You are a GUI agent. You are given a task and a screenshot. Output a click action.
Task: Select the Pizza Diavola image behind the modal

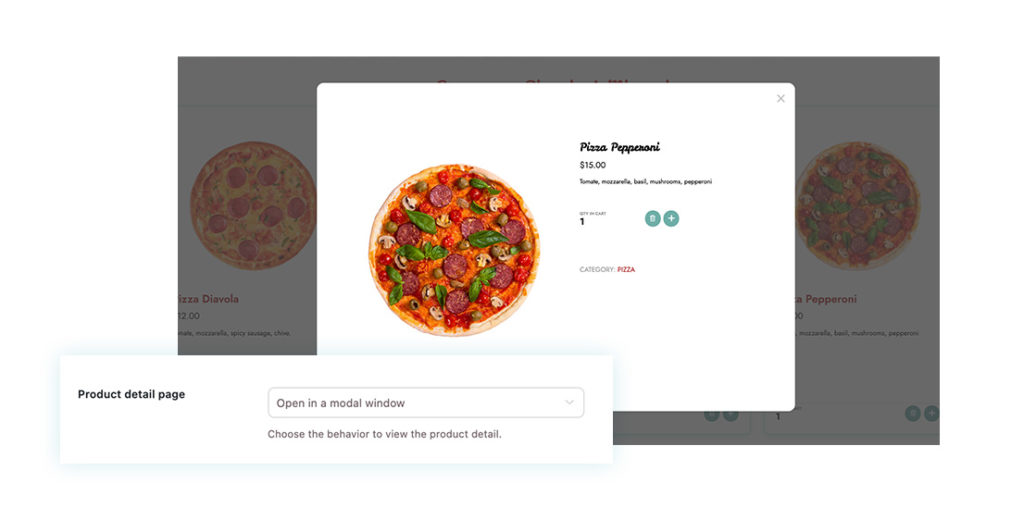(x=250, y=206)
